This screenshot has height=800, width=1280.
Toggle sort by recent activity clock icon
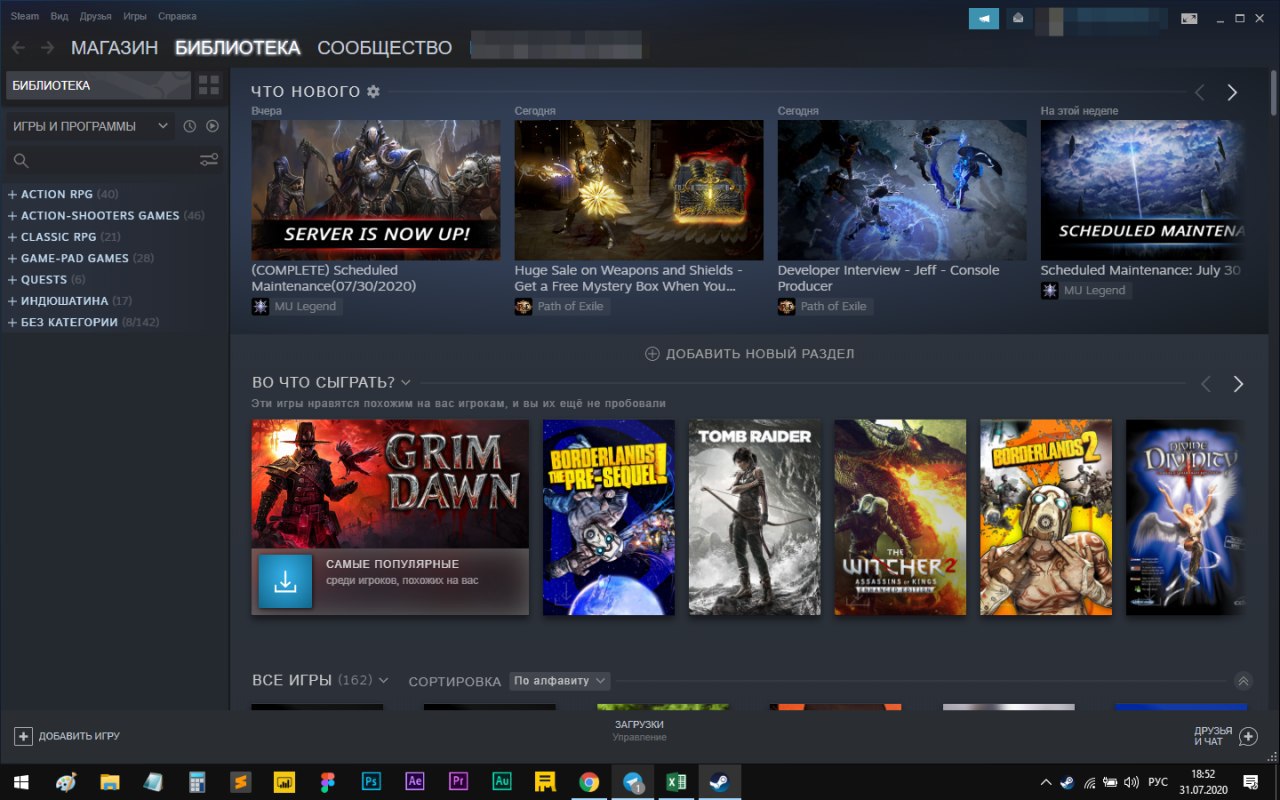click(x=190, y=126)
